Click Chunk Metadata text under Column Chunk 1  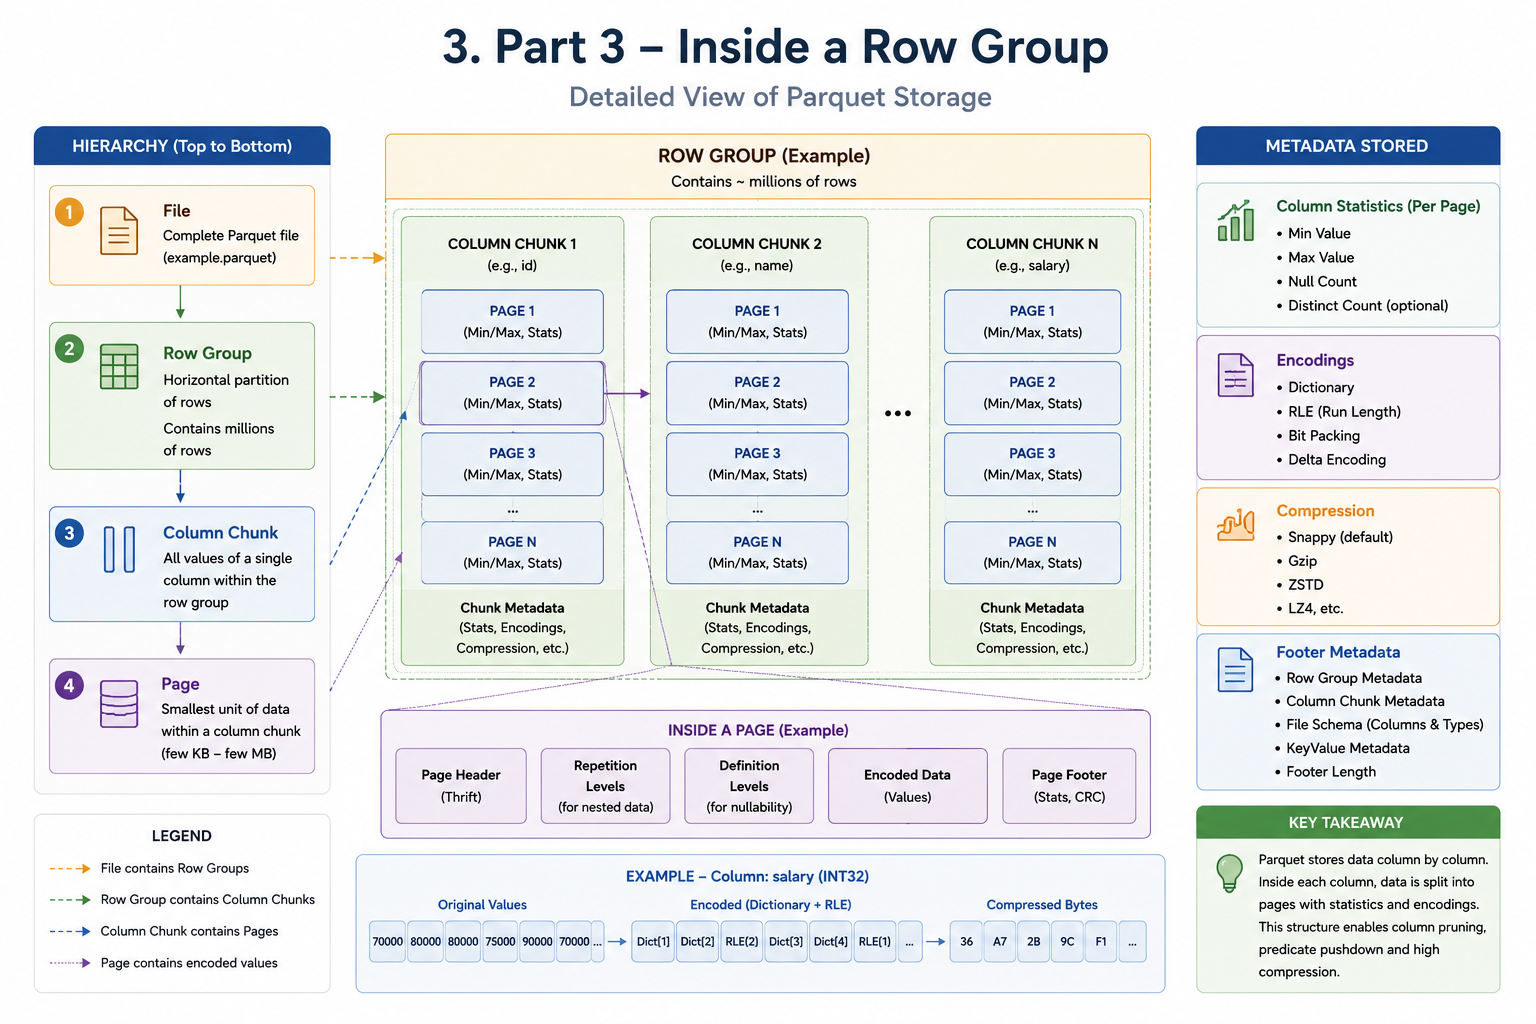click(x=512, y=628)
